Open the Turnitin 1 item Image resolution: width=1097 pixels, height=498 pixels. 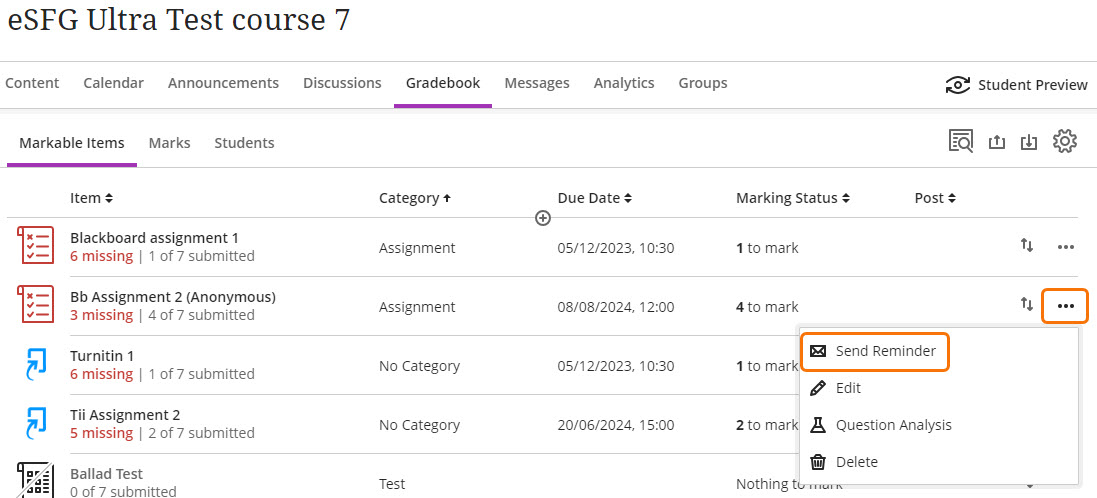pos(101,356)
